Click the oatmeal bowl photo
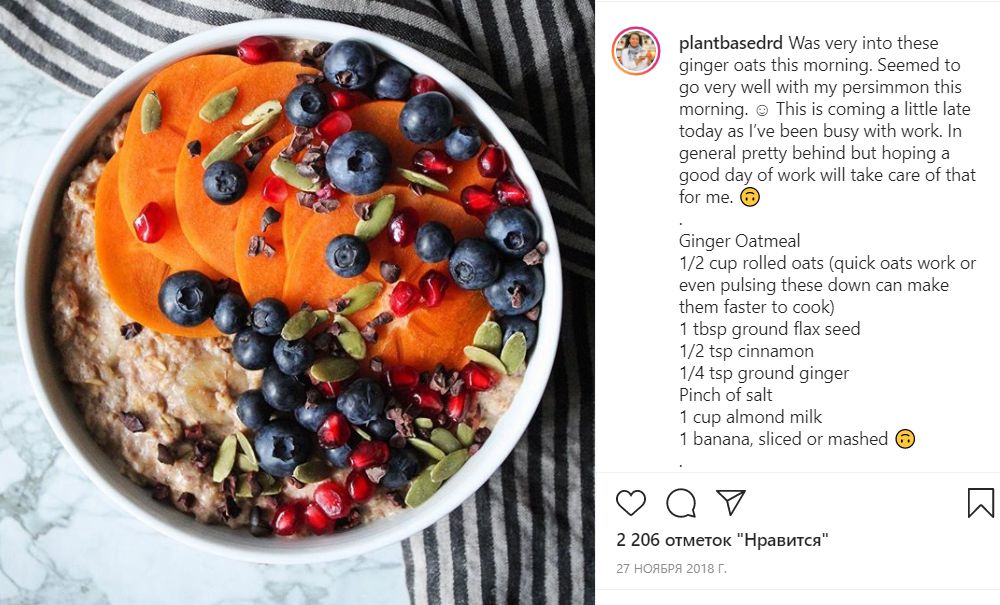 point(297,302)
